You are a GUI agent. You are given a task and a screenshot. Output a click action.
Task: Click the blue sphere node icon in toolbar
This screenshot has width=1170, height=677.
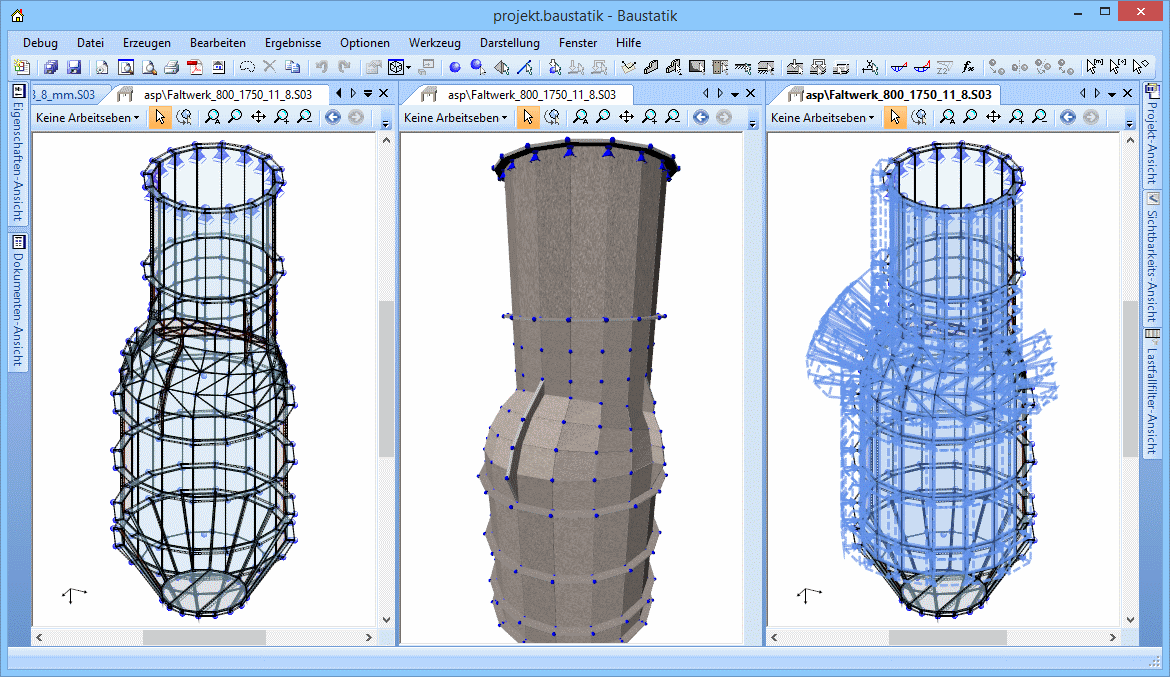(x=454, y=68)
